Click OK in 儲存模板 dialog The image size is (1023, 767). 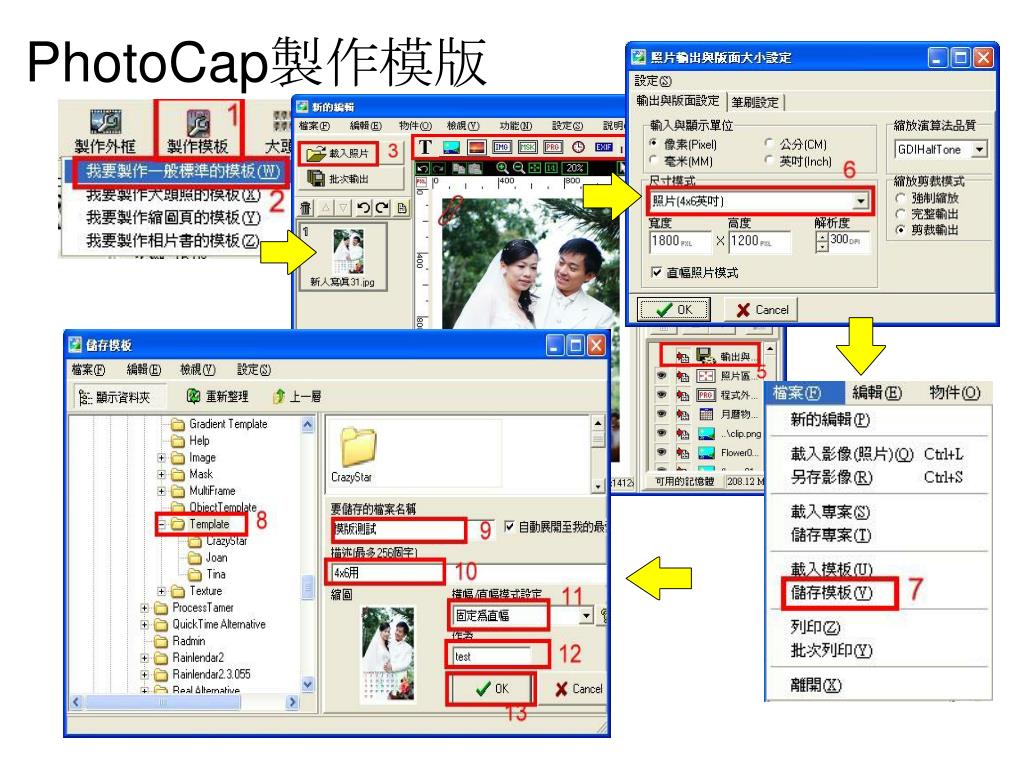coord(491,688)
